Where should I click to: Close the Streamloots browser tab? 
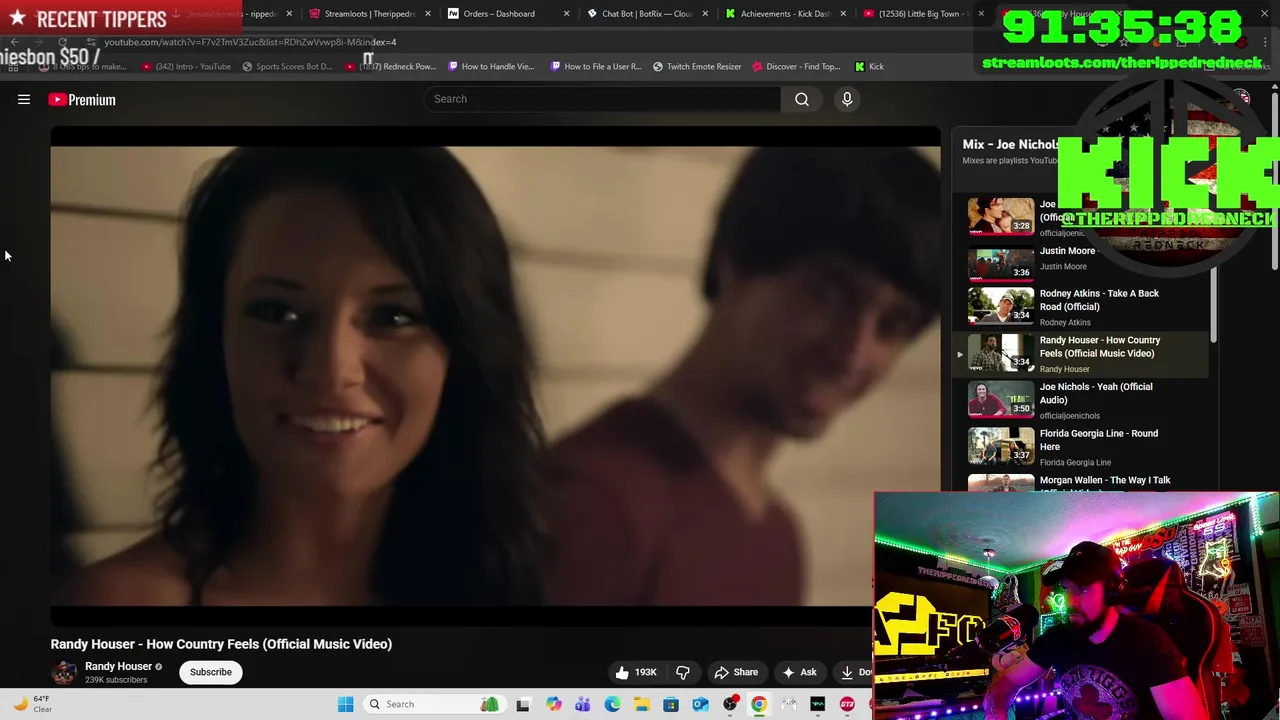tap(427, 14)
